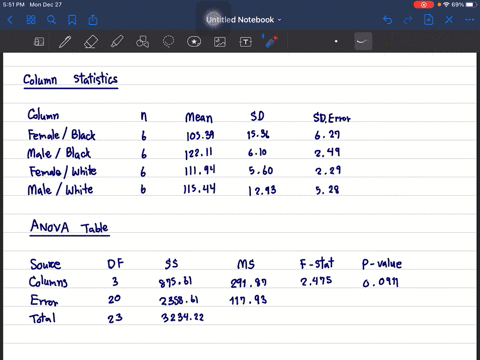The image size is (480, 360).
Task: Choose the curved stroke style option
Action: (363, 41)
